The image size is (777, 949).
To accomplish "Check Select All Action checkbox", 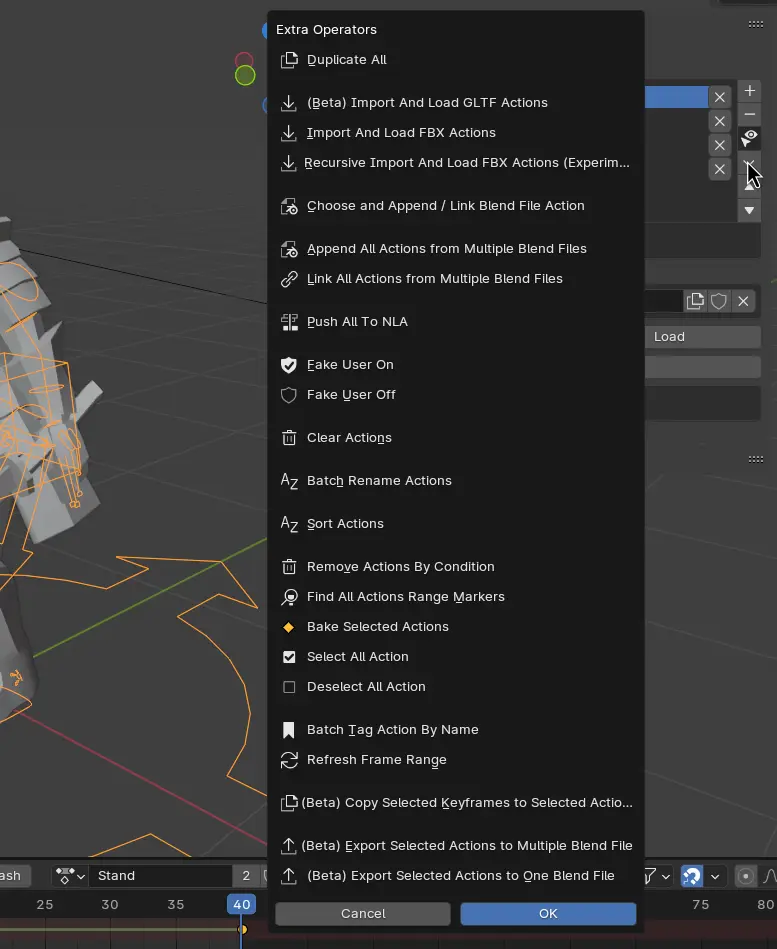I will pos(289,657).
